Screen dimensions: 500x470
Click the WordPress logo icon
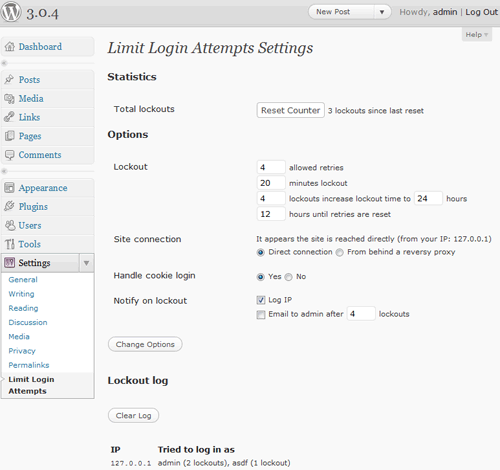tap(11, 12)
